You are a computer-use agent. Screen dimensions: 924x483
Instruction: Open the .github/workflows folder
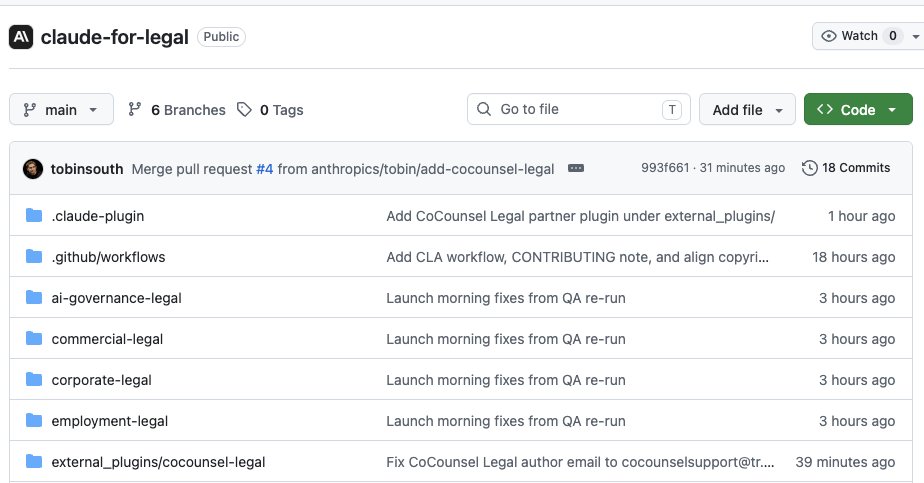click(108, 257)
